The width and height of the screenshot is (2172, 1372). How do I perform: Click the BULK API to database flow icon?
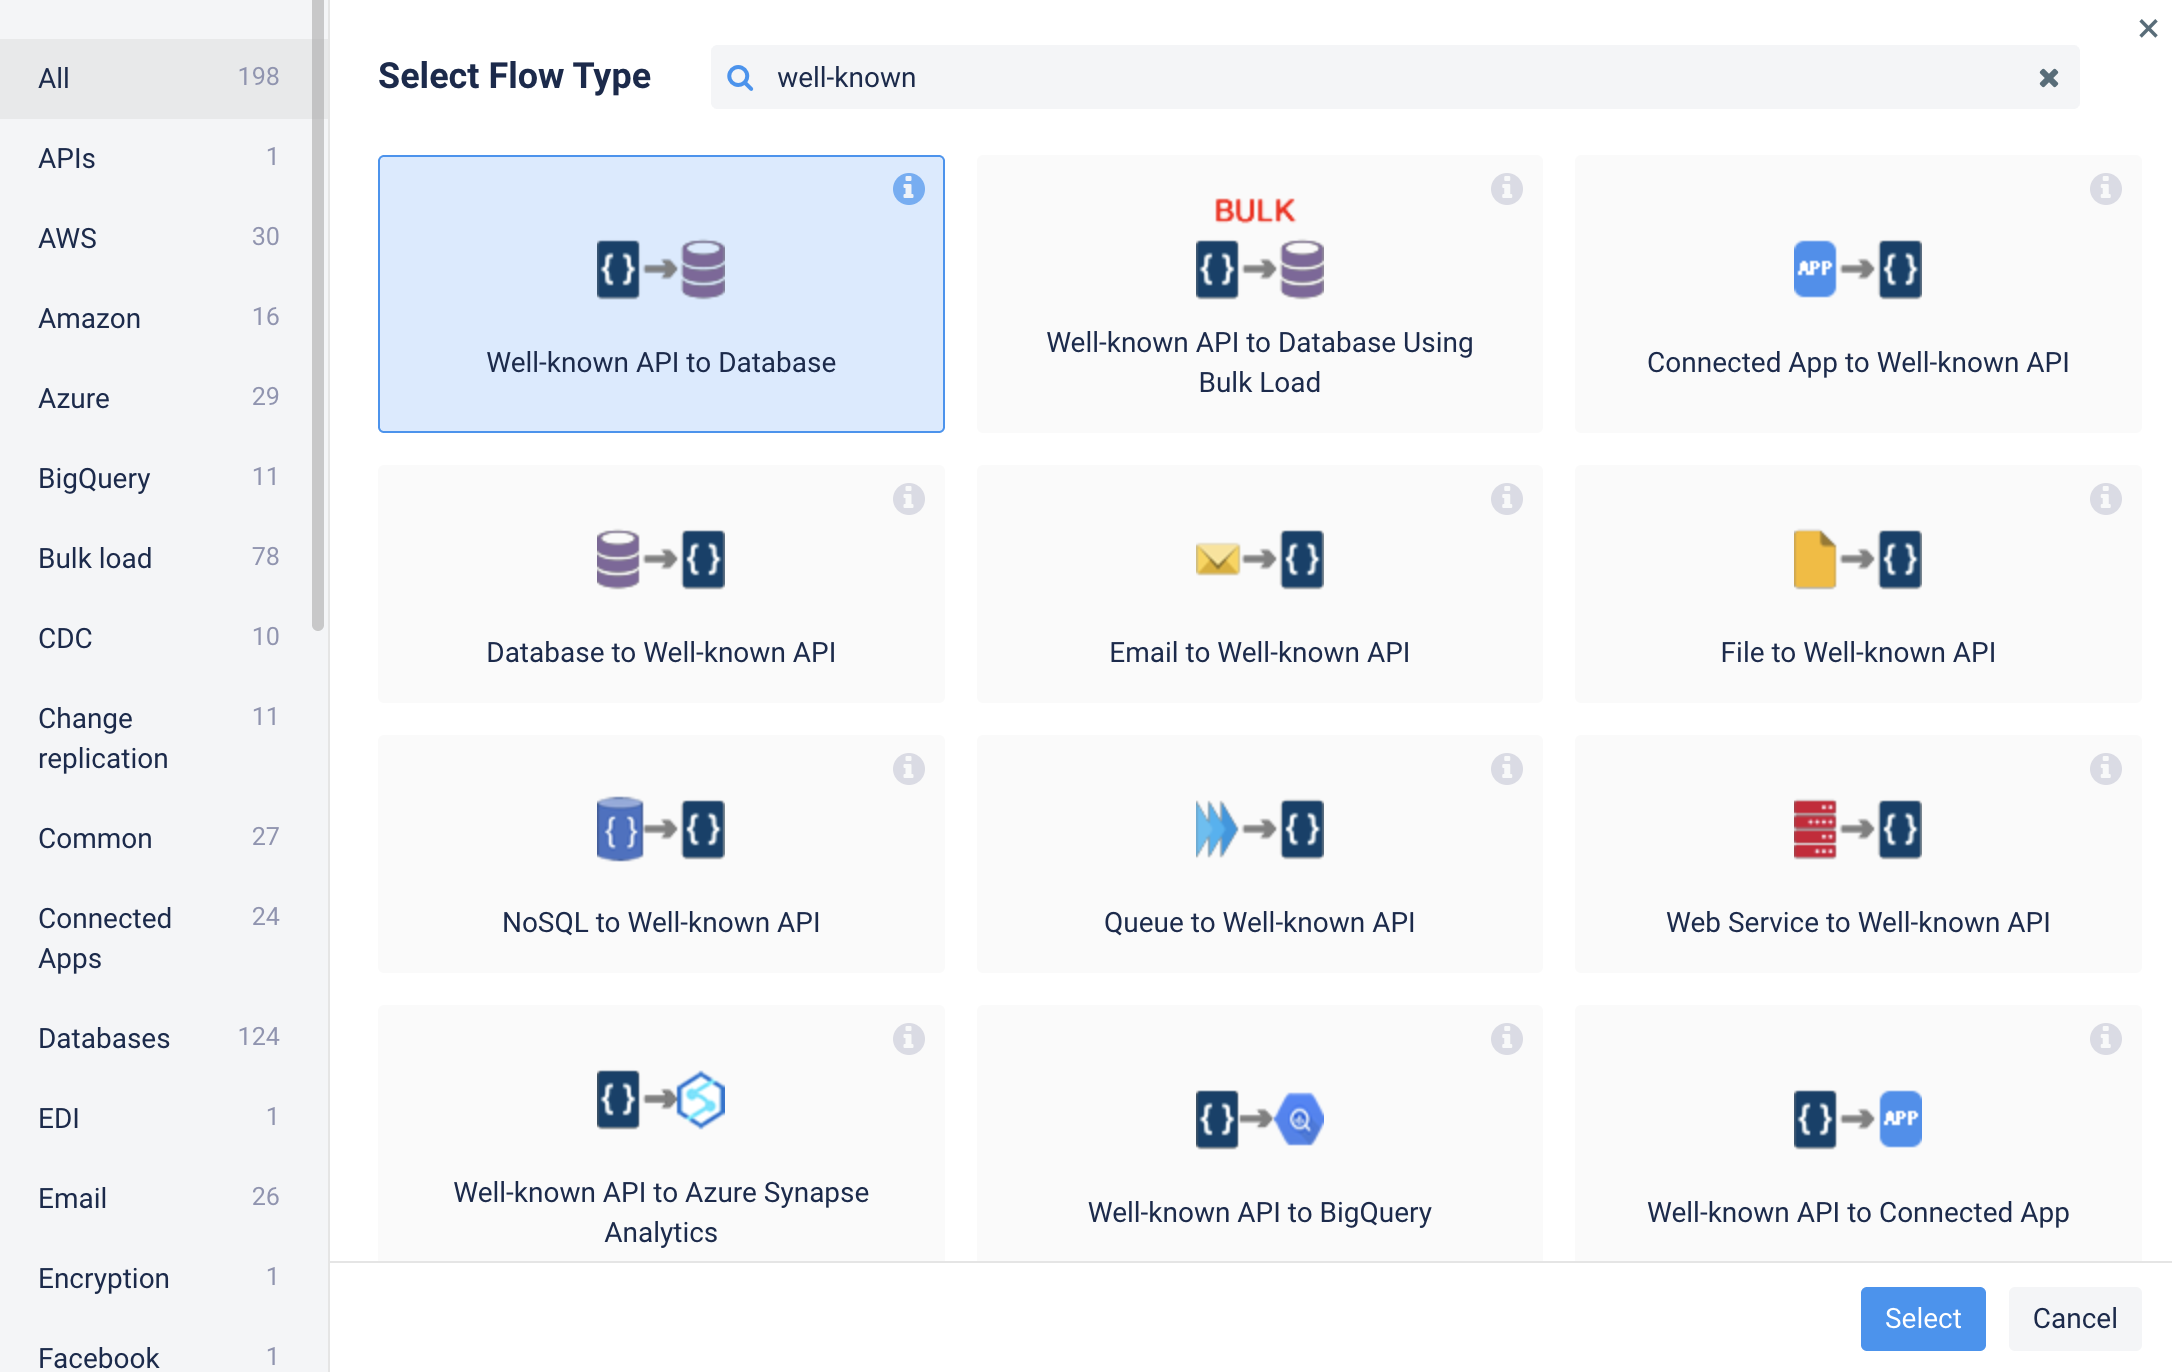[1259, 248]
